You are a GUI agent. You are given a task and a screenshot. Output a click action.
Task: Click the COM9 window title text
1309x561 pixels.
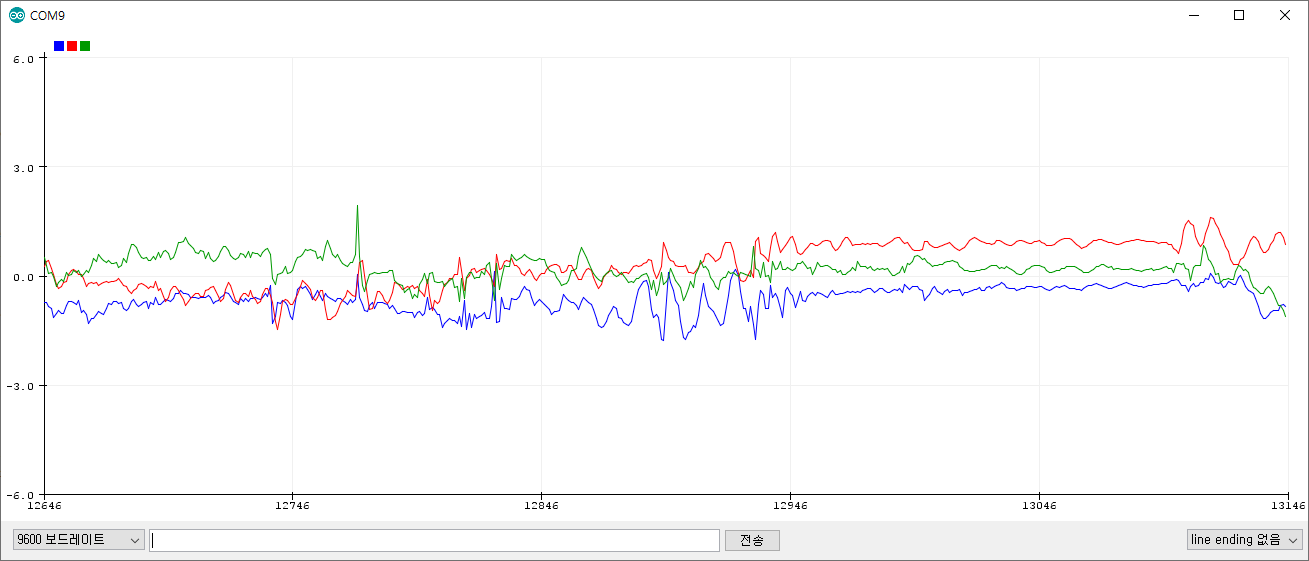tap(48, 15)
